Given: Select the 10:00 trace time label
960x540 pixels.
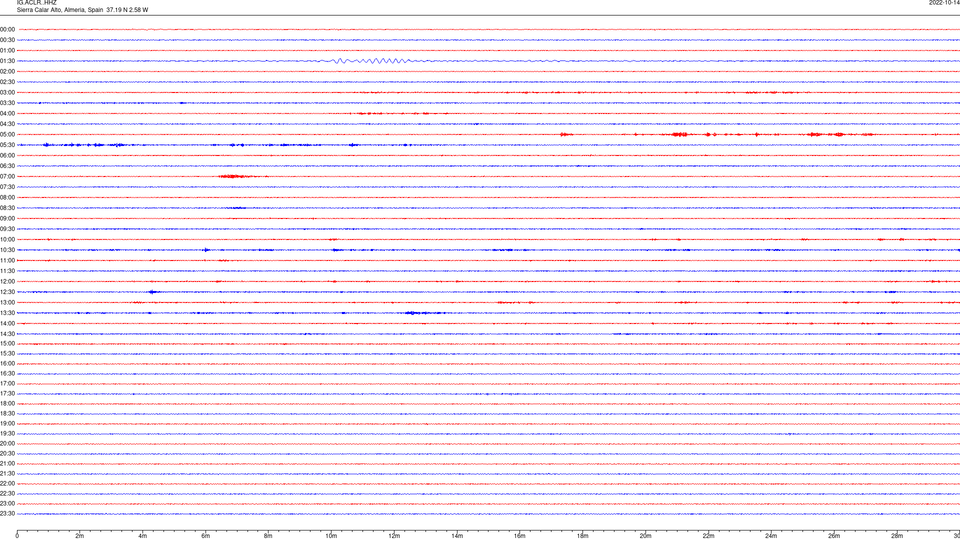Looking at the screenshot, I should [7, 239].
